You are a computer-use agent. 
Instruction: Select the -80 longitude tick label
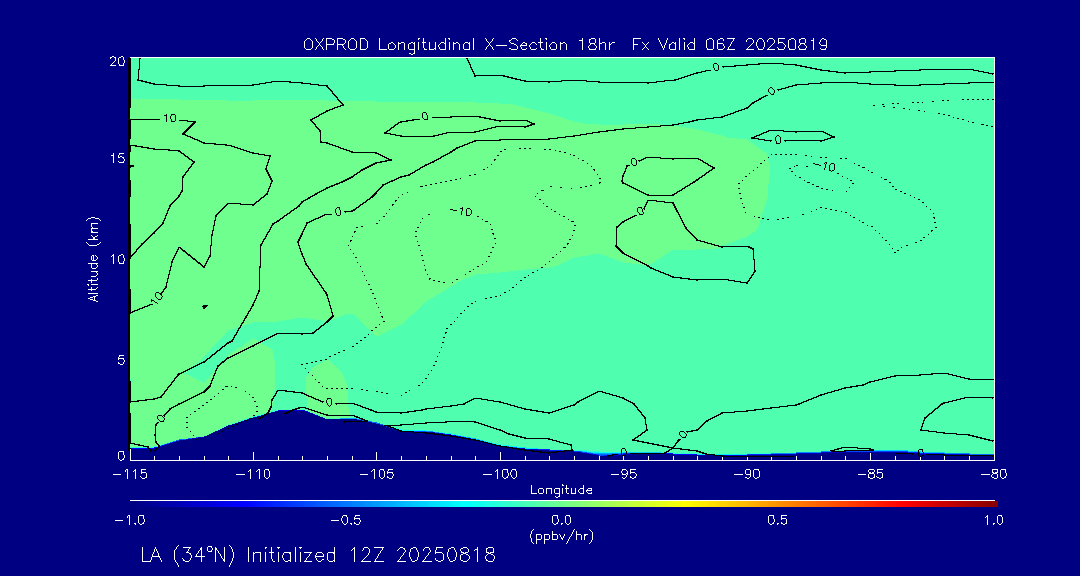click(992, 473)
